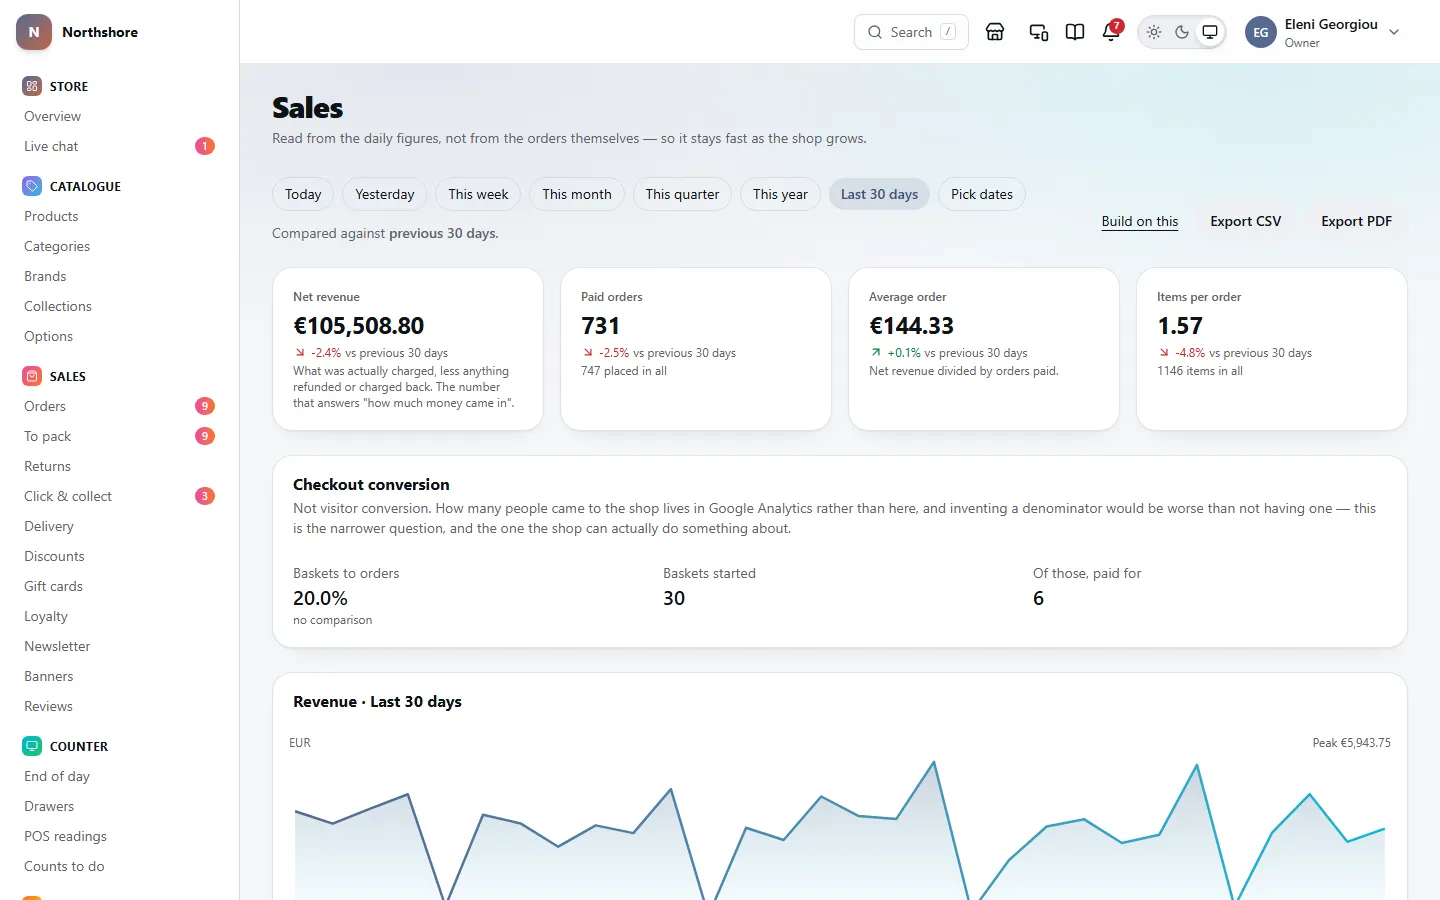
Task: Click the Peak €5,943.75 label
Action: pyautogui.click(x=1351, y=743)
